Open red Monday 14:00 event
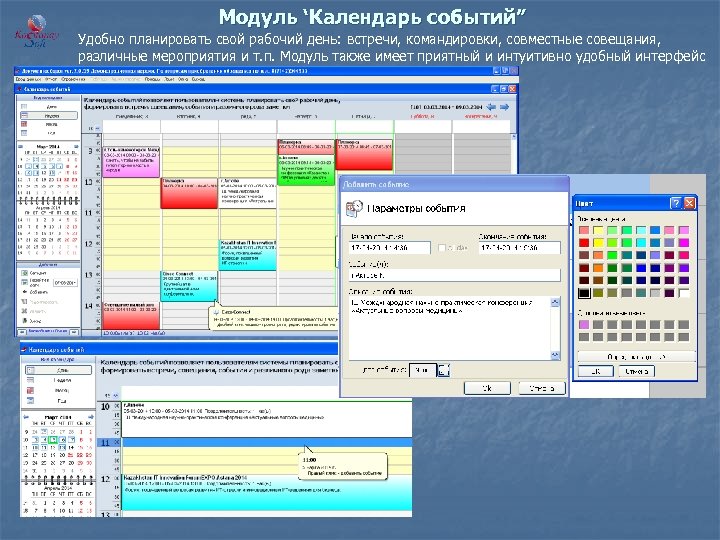Viewport: 720px width, 540px height. [x=131, y=315]
